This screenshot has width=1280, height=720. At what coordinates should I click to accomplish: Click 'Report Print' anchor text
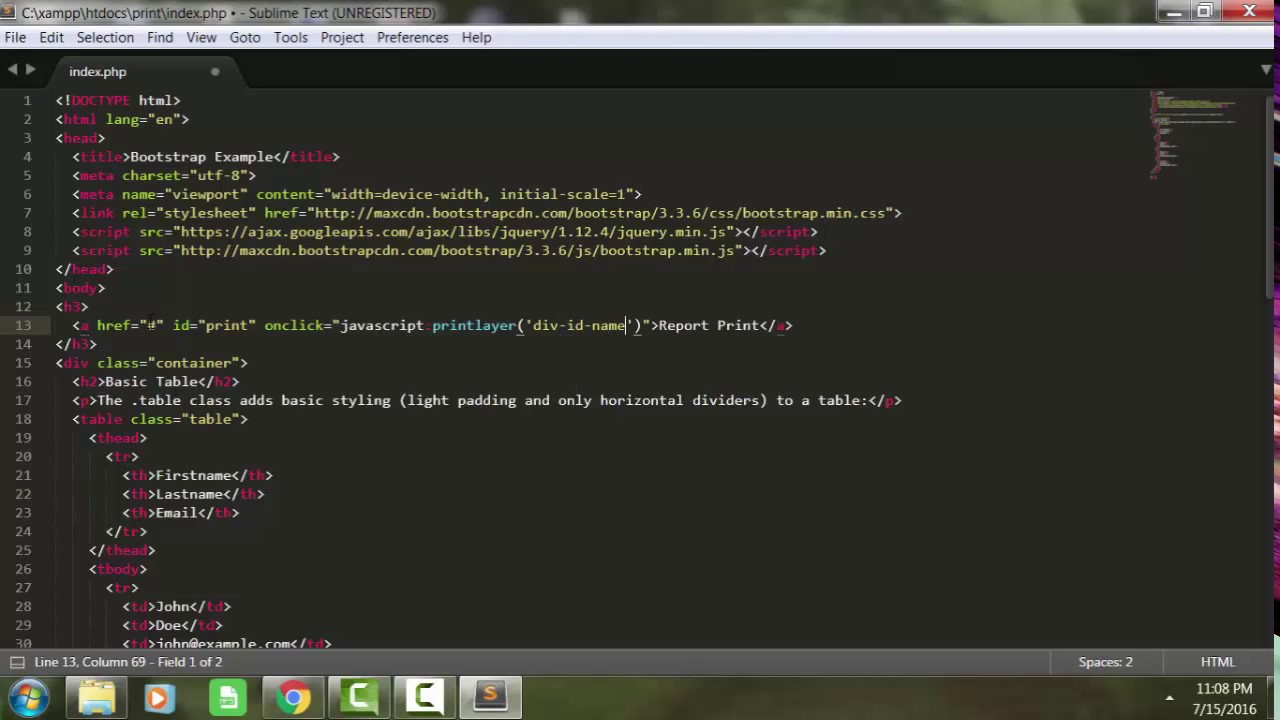click(709, 325)
